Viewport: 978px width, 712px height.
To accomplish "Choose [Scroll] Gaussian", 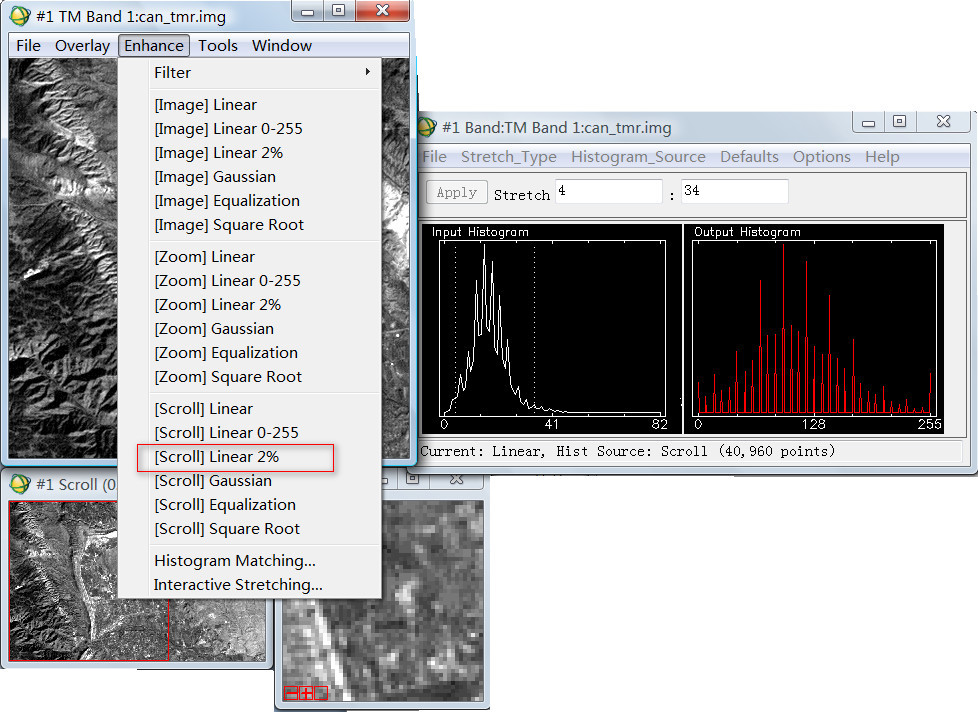I will pyautogui.click(x=213, y=481).
